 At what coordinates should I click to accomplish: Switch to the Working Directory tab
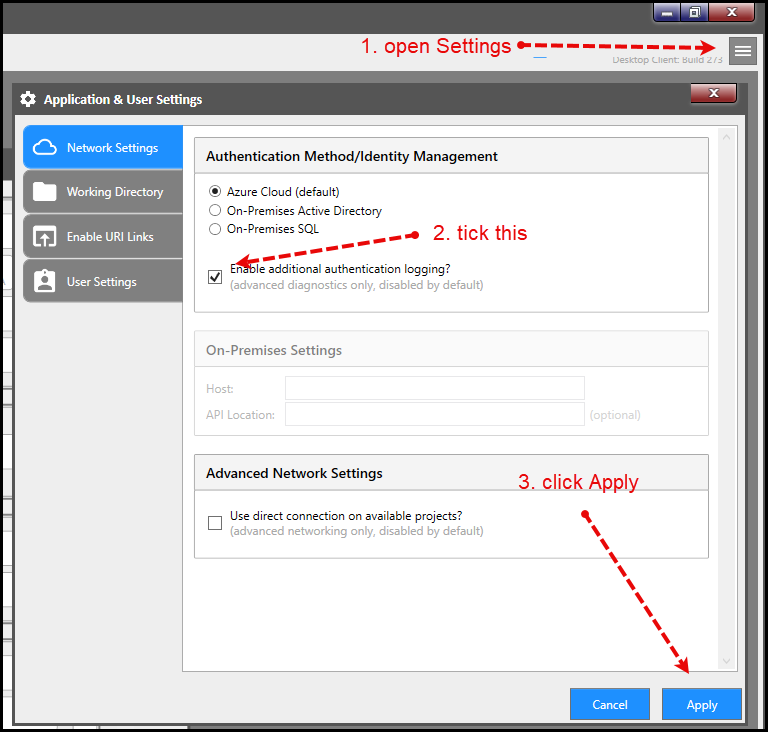(x=103, y=192)
